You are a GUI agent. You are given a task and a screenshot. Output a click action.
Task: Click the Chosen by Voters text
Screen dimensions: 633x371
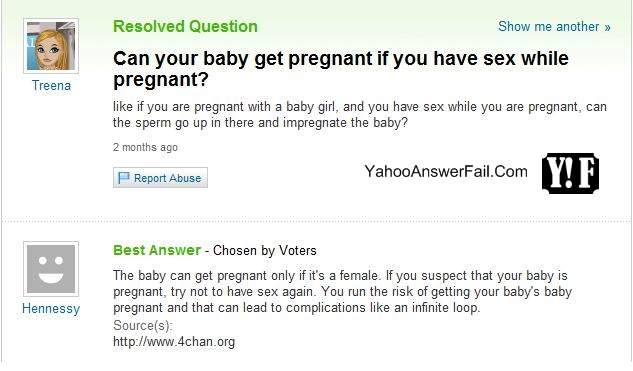(x=265, y=251)
